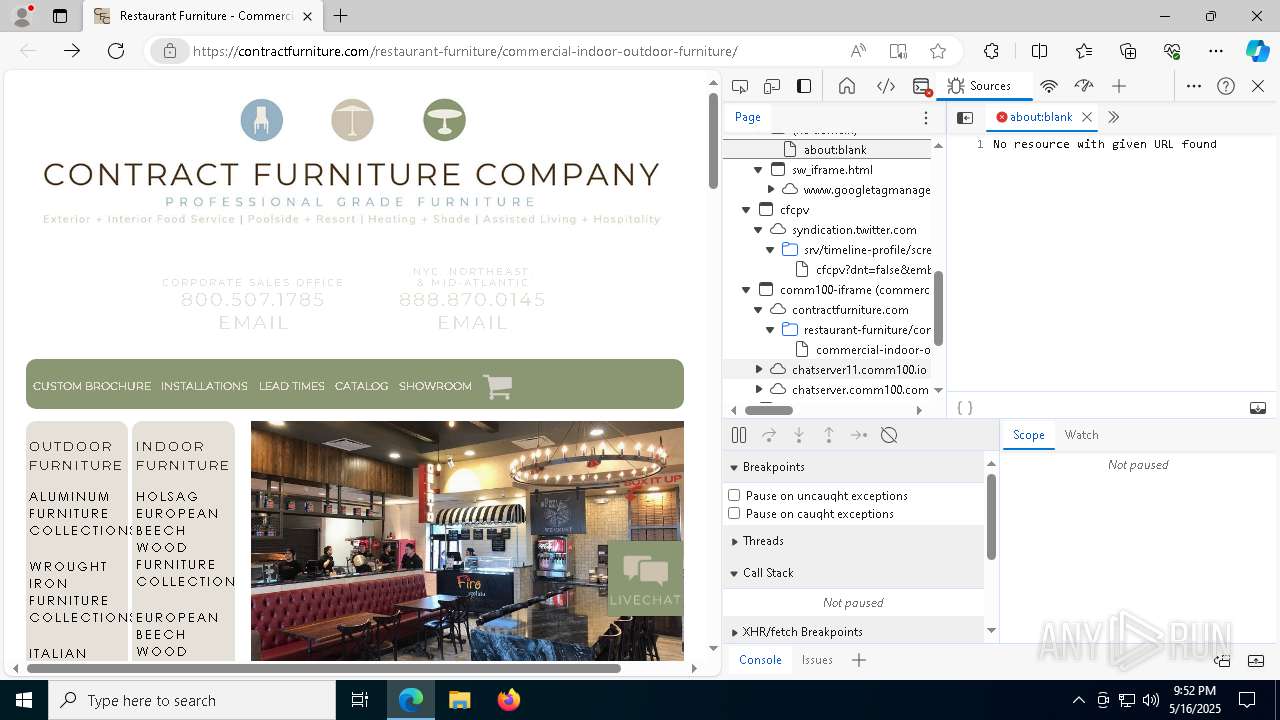
Task: Open SHOWROOM link
Action: click(435, 386)
